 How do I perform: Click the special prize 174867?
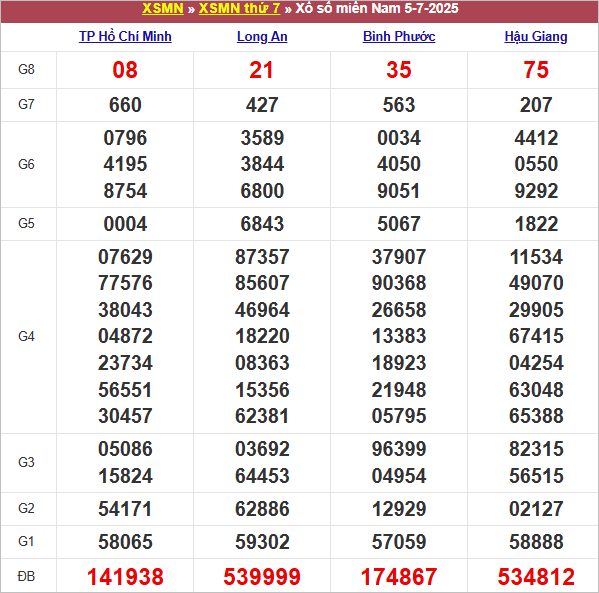click(x=399, y=577)
